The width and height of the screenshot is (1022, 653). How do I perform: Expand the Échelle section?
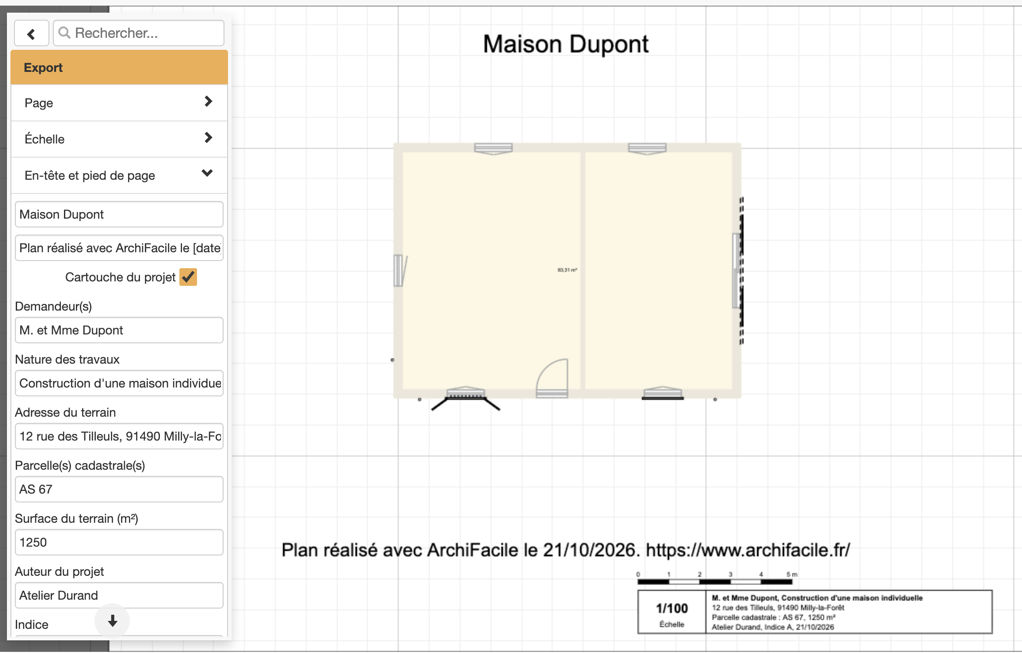[x=119, y=139]
